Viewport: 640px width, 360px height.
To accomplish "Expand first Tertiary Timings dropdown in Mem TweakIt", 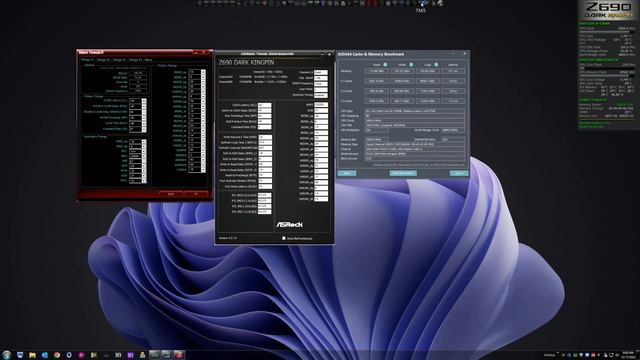I will [x=203, y=72].
